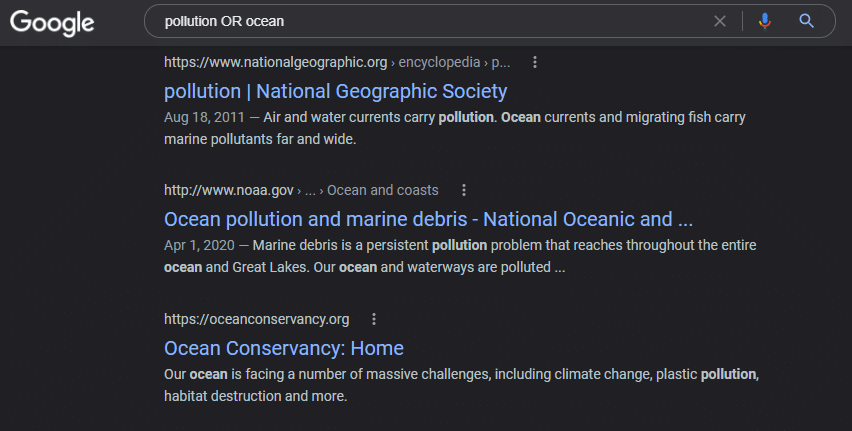Click the Ocean Conservancy snippet about plastic pollution
Image resolution: width=852 pixels, height=431 pixels.
(x=461, y=385)
